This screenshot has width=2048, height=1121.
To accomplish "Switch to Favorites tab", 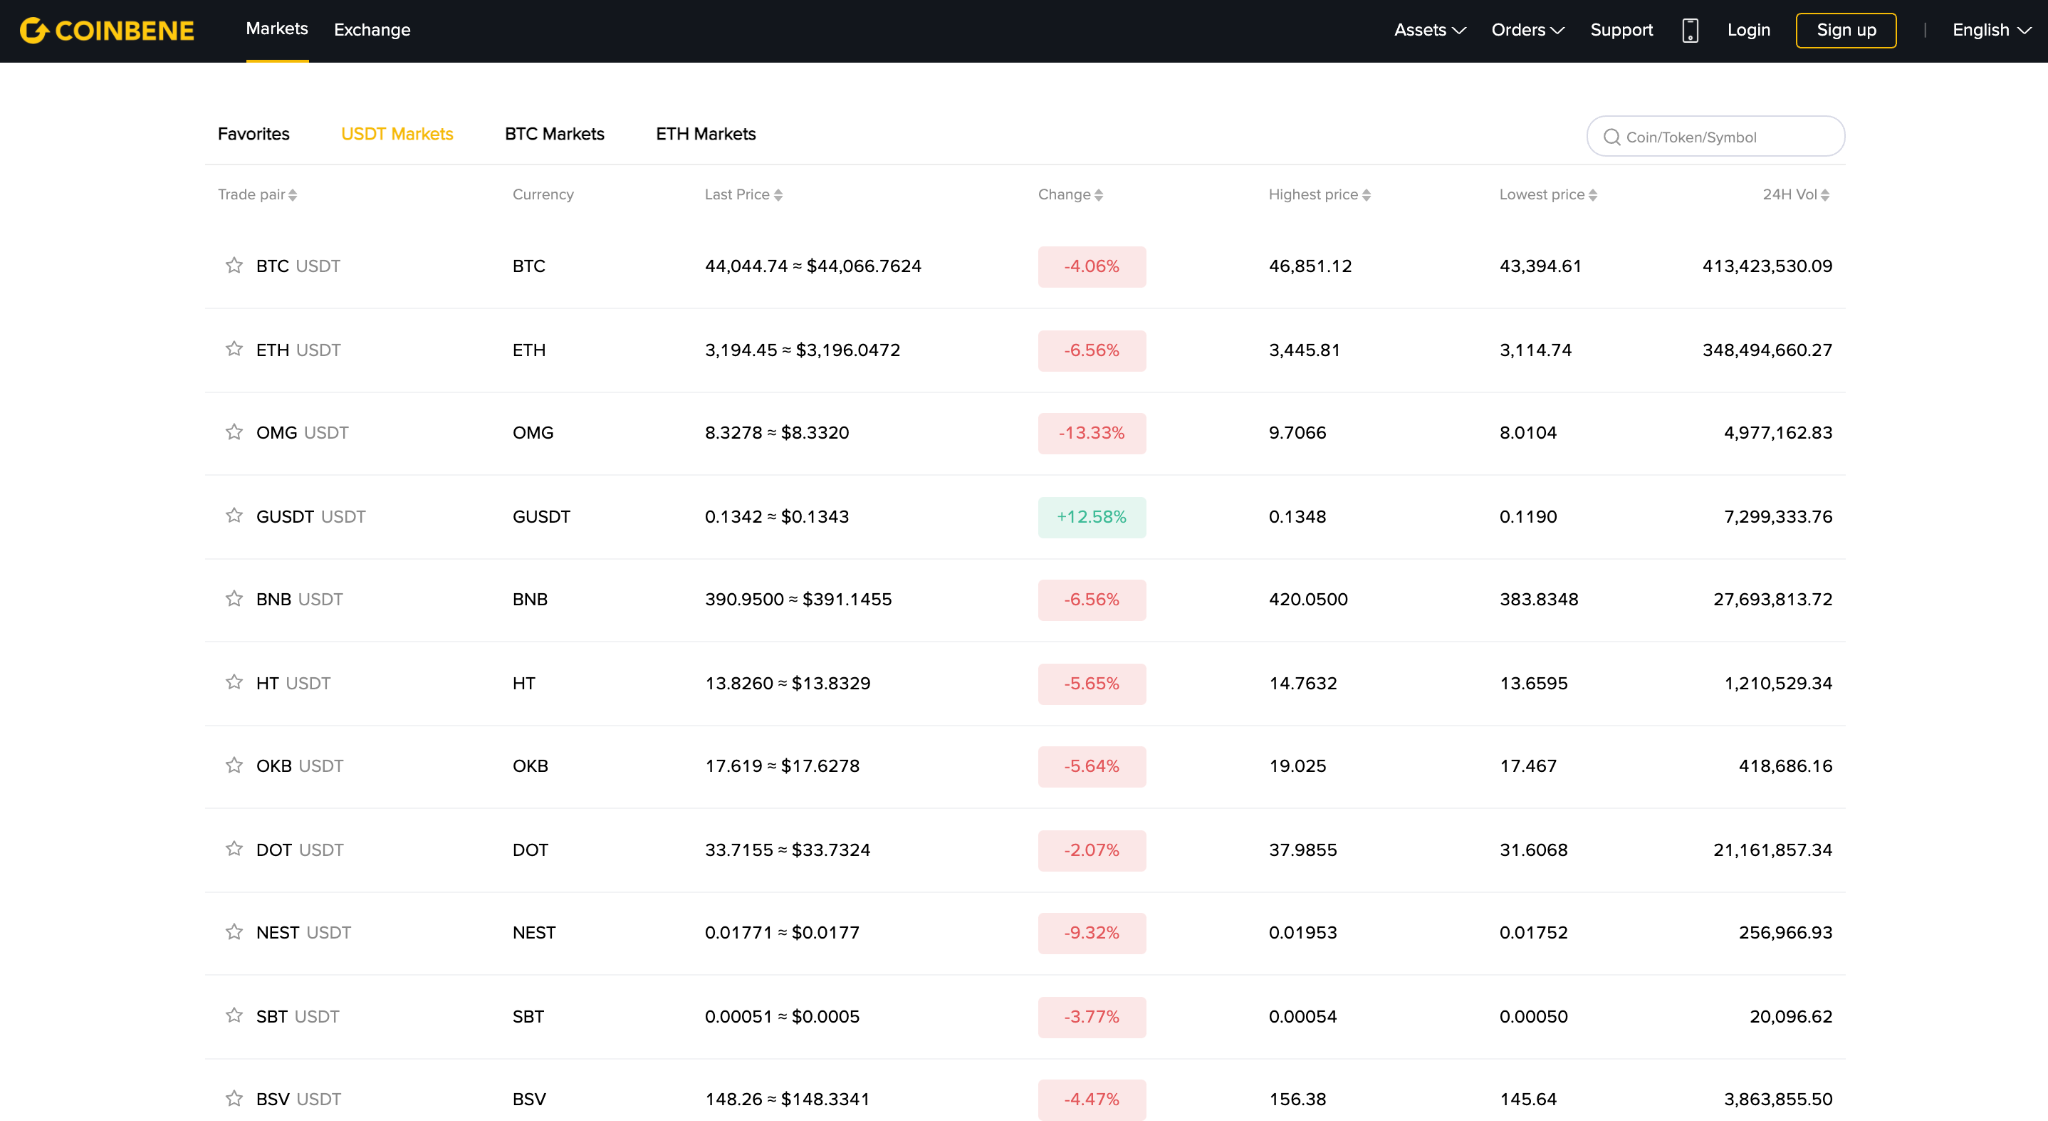I will [x=253, y=134].
